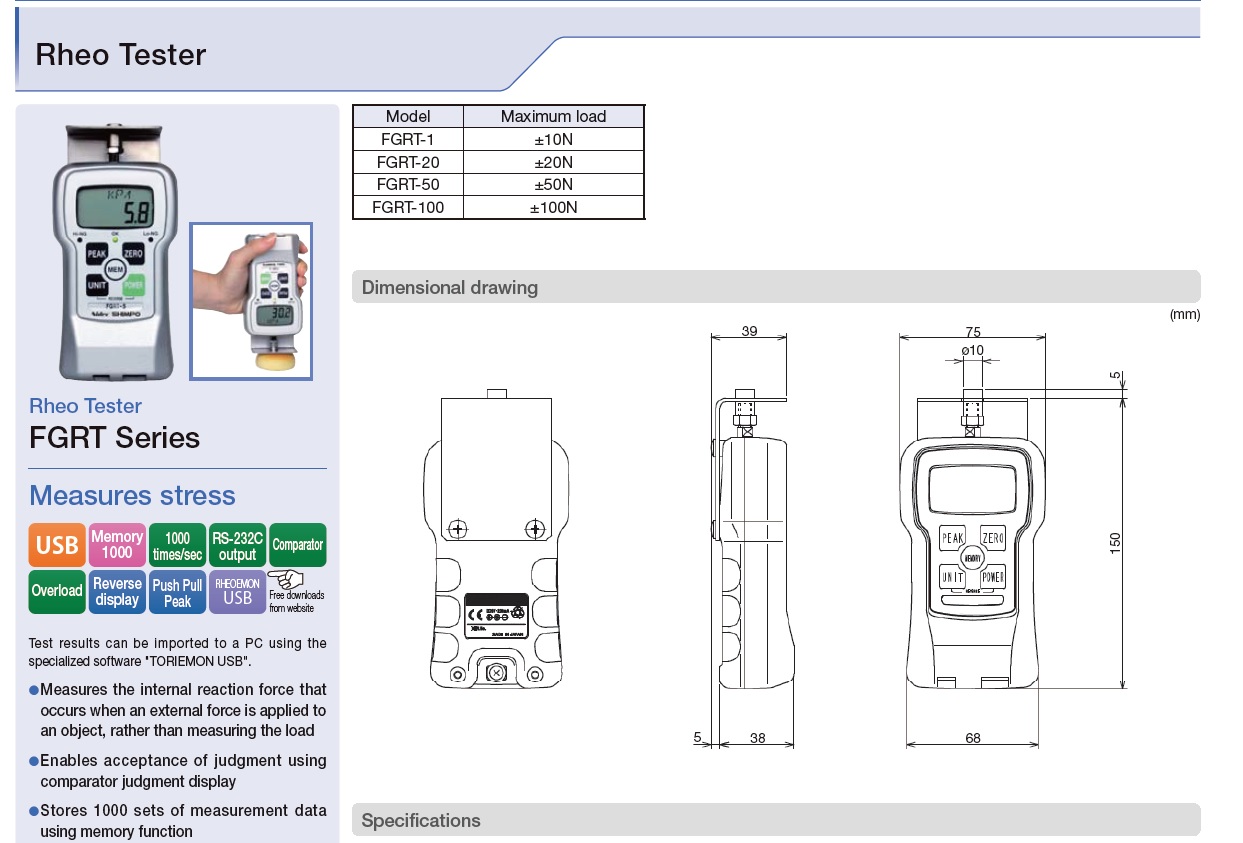
Task: Click the PEAK key in the front view drawing
Action: pos(953,538)
